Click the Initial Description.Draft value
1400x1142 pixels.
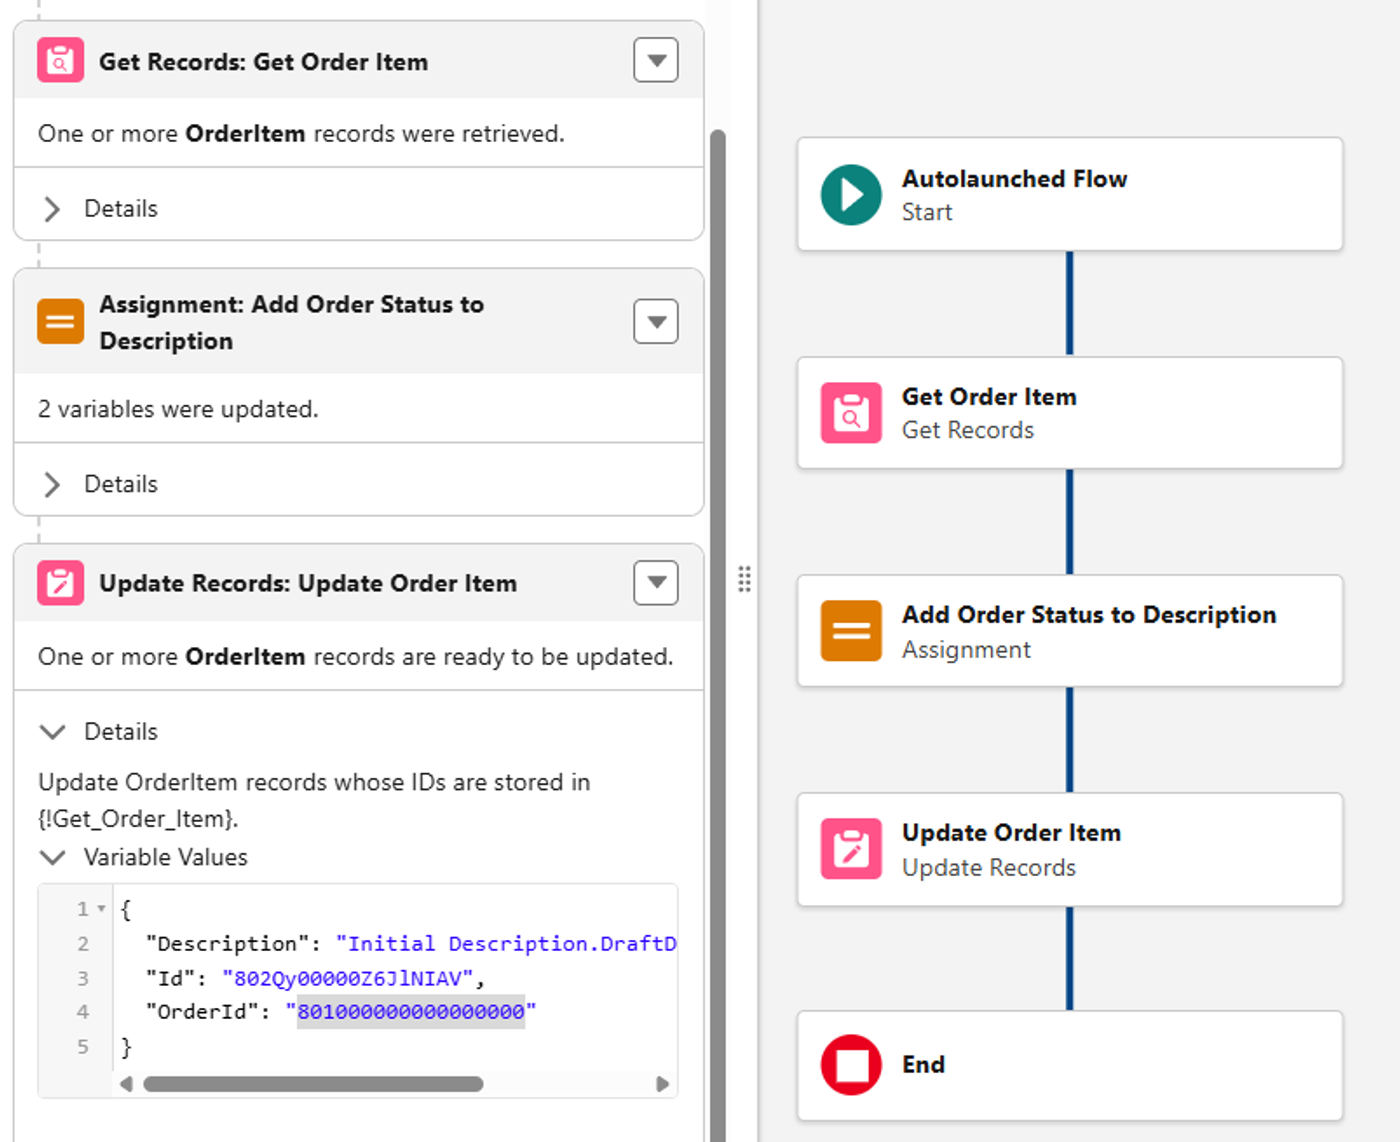click(x=506, y=944)
